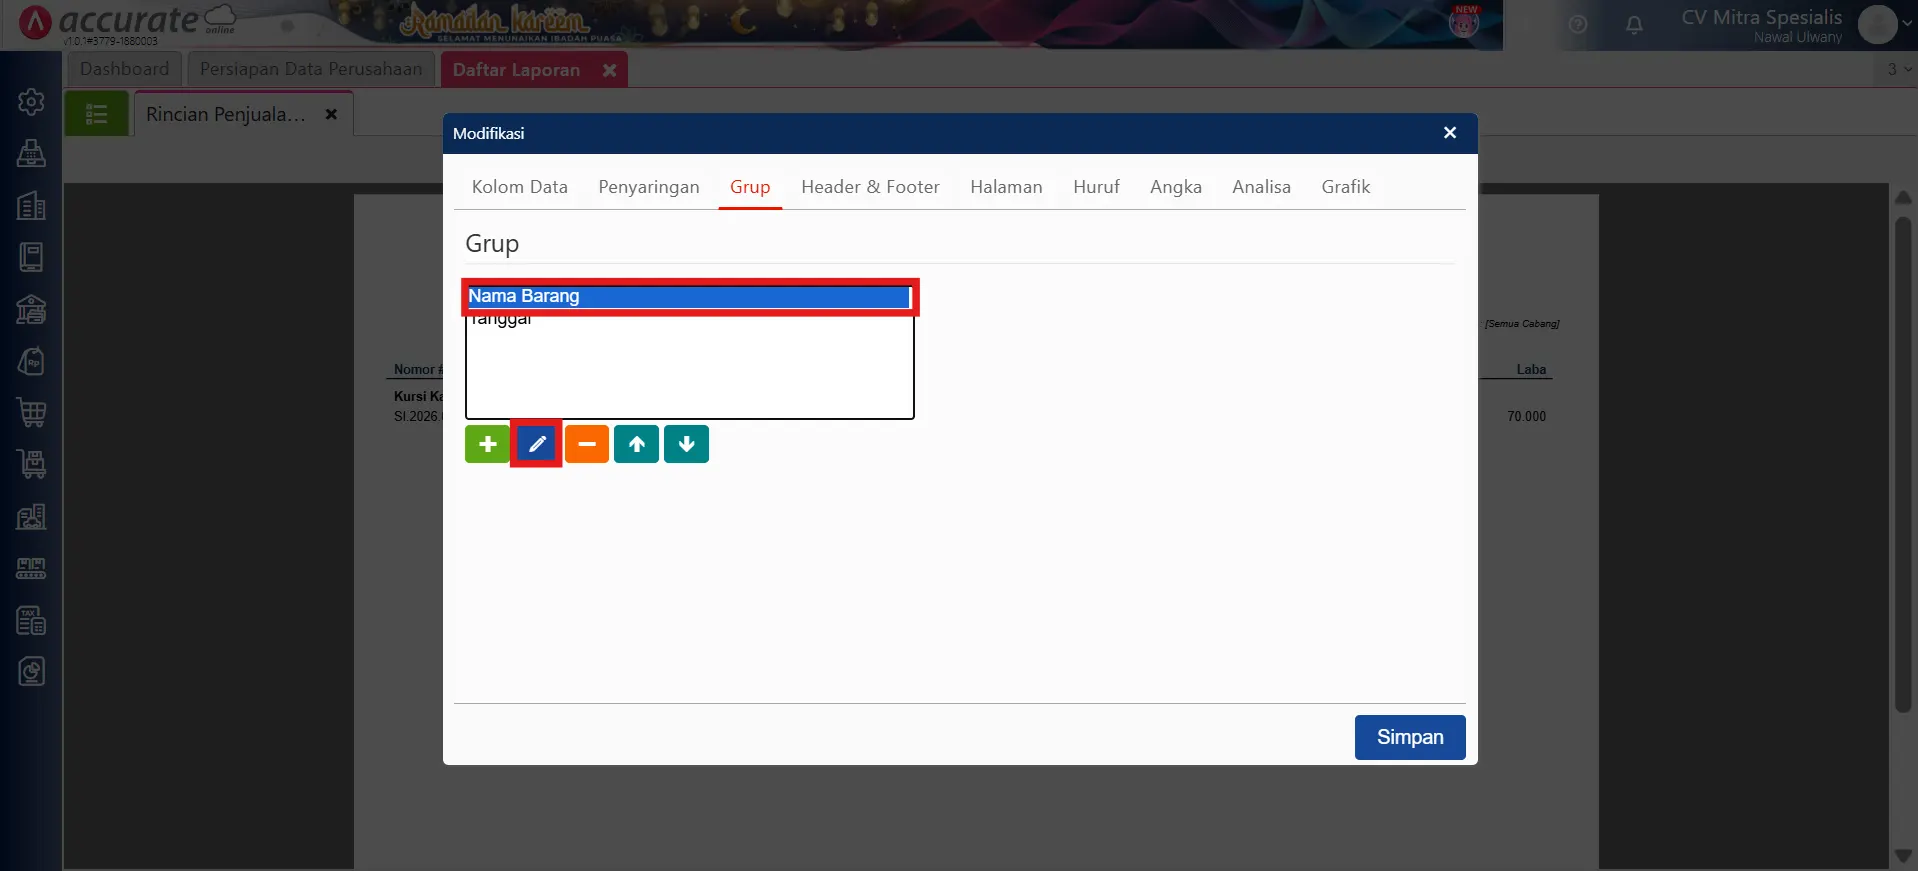Click the blue pencil edit group button

[x=537, y=444]
